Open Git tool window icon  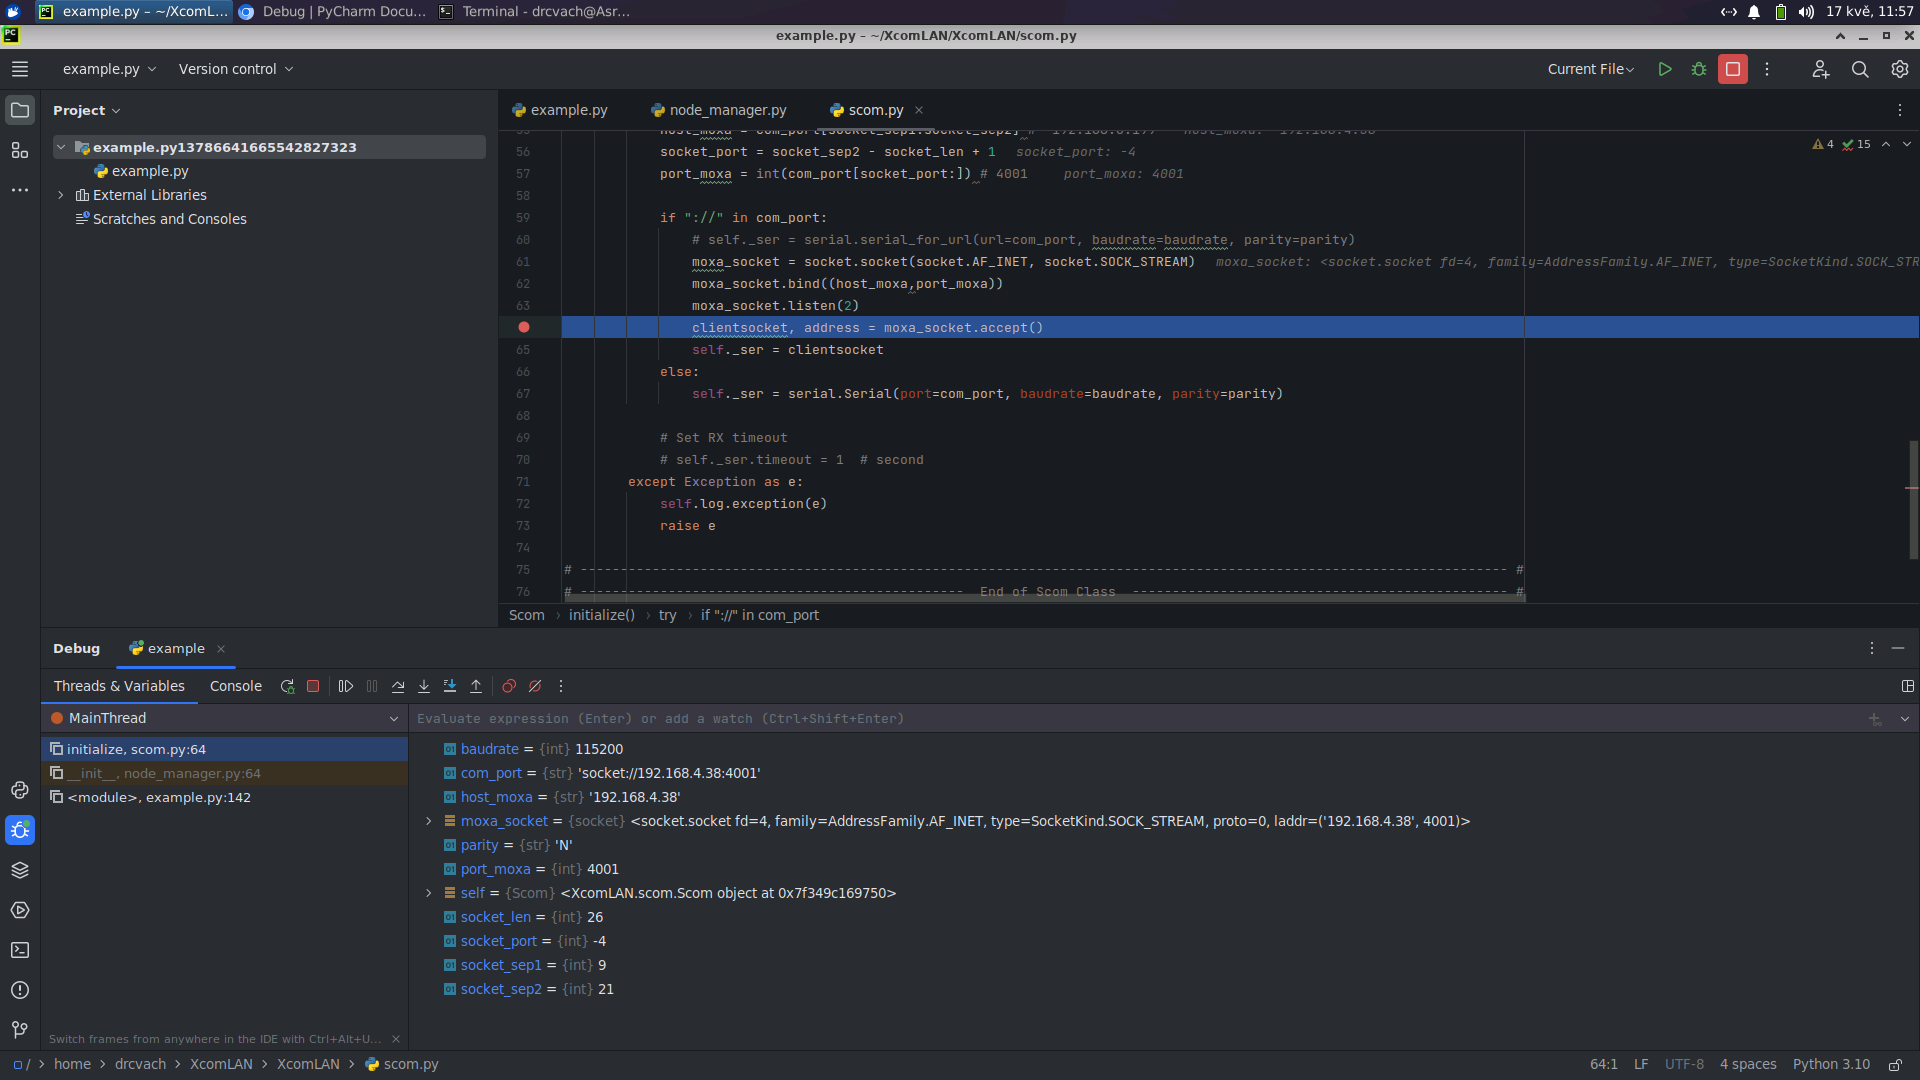[20, 1030]
